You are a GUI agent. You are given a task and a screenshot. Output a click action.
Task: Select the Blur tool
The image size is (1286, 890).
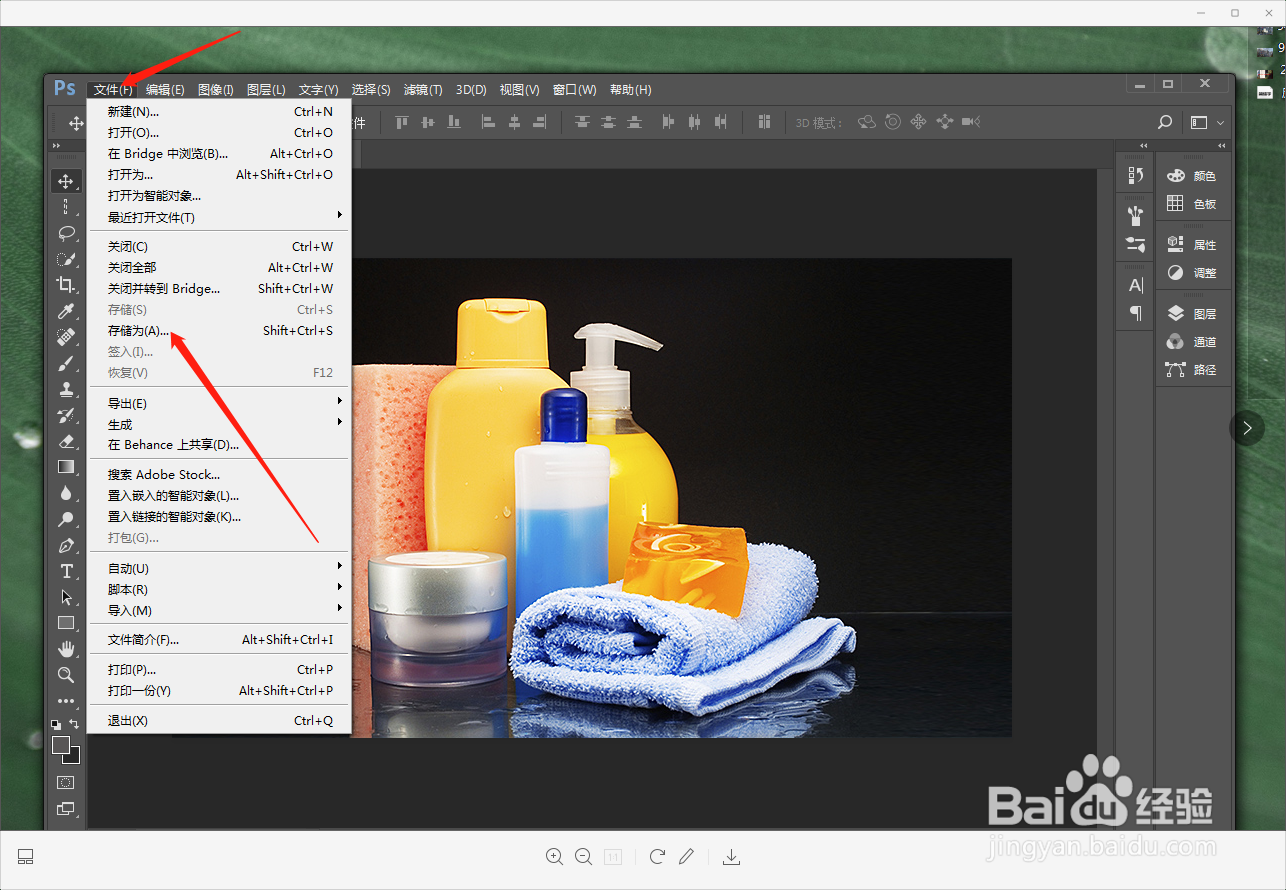66,493
